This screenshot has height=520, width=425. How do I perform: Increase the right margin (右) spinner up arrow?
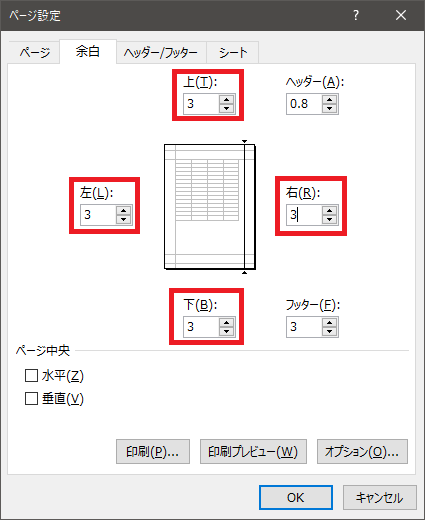click(330, 211)
